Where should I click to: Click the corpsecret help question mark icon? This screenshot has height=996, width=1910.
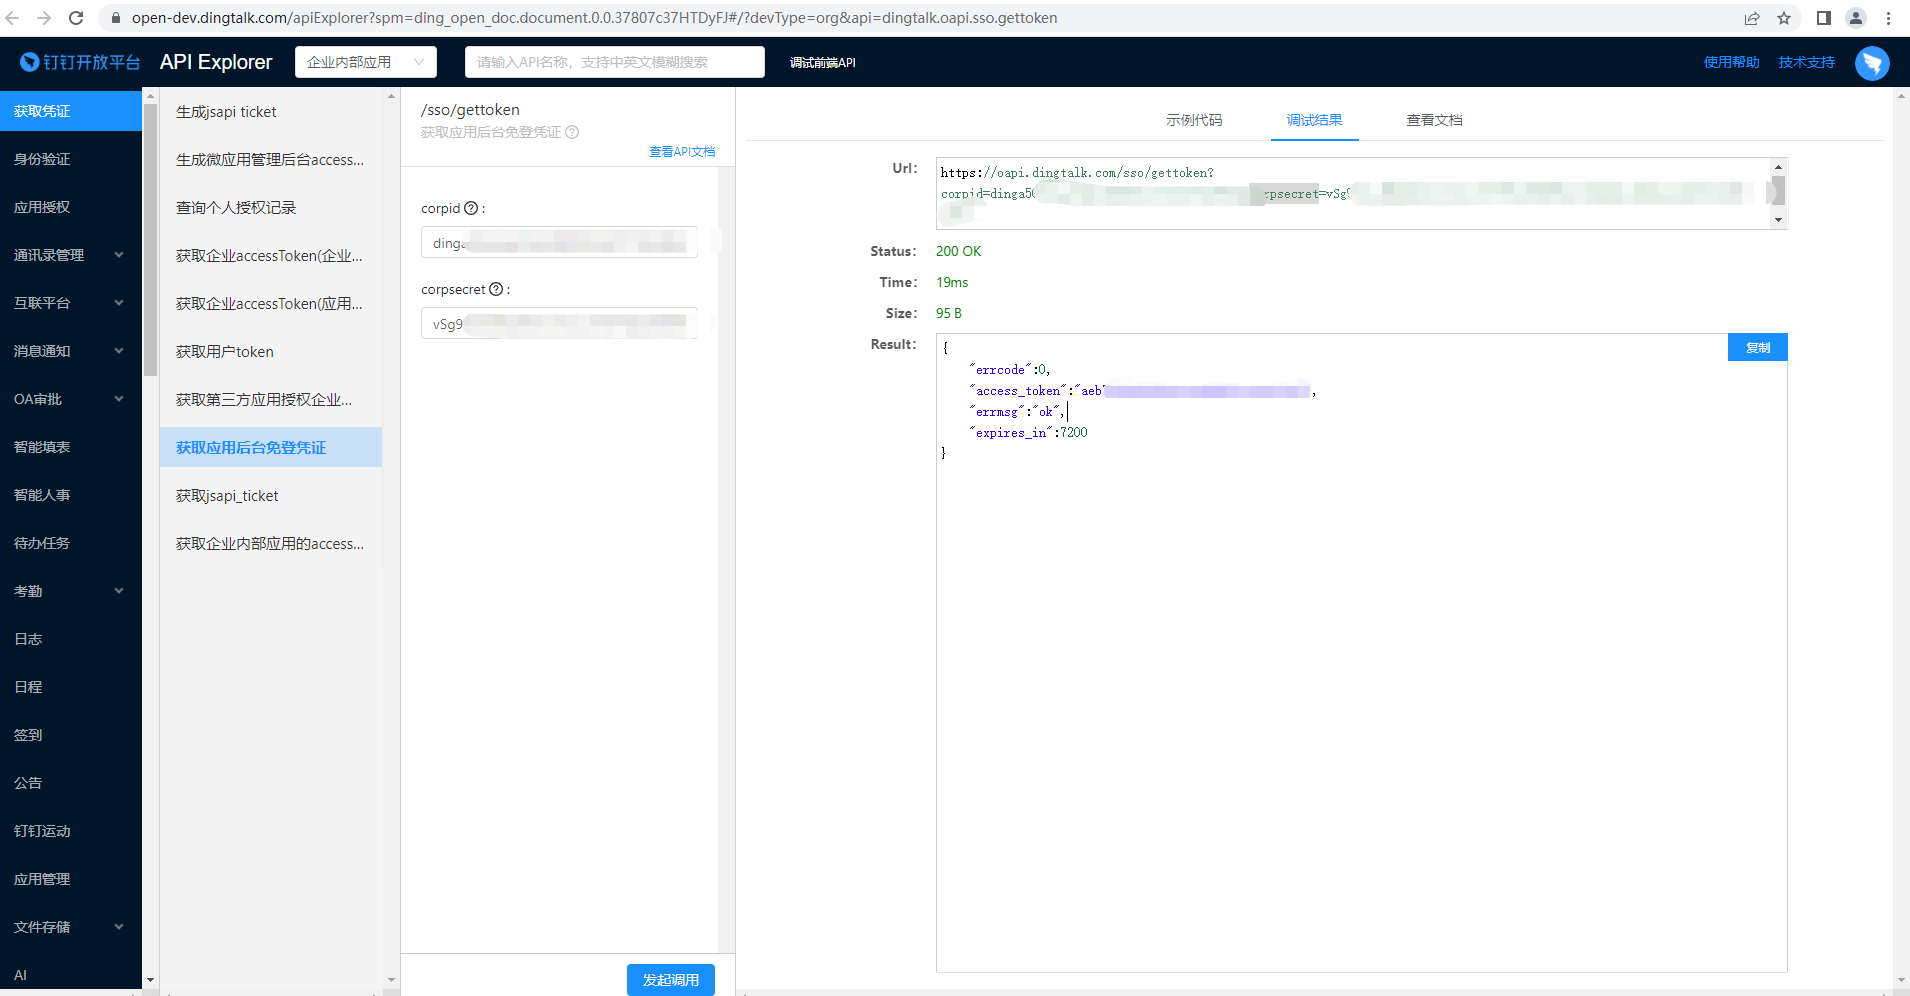pos(496,289)
